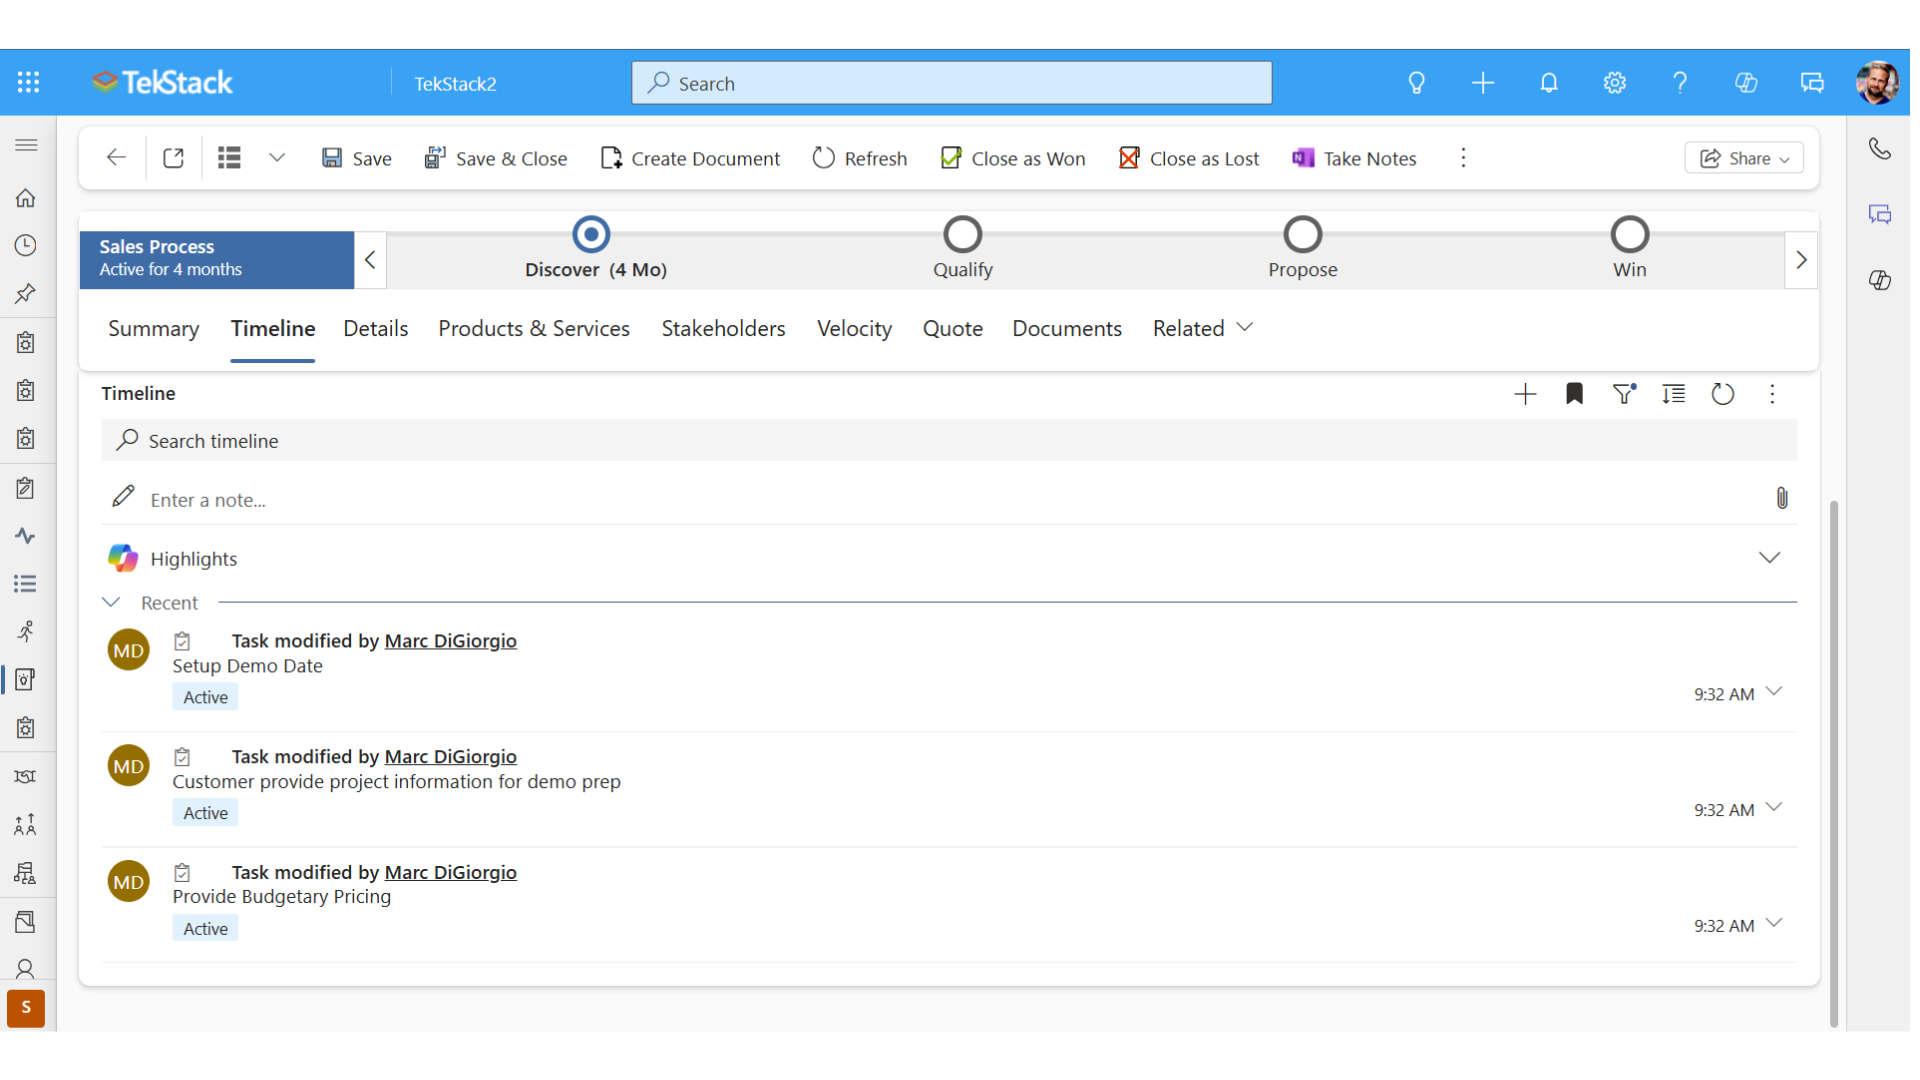1920x1080 pixels.
Task: Click the Search timeline field
Action: pos(948,441)
